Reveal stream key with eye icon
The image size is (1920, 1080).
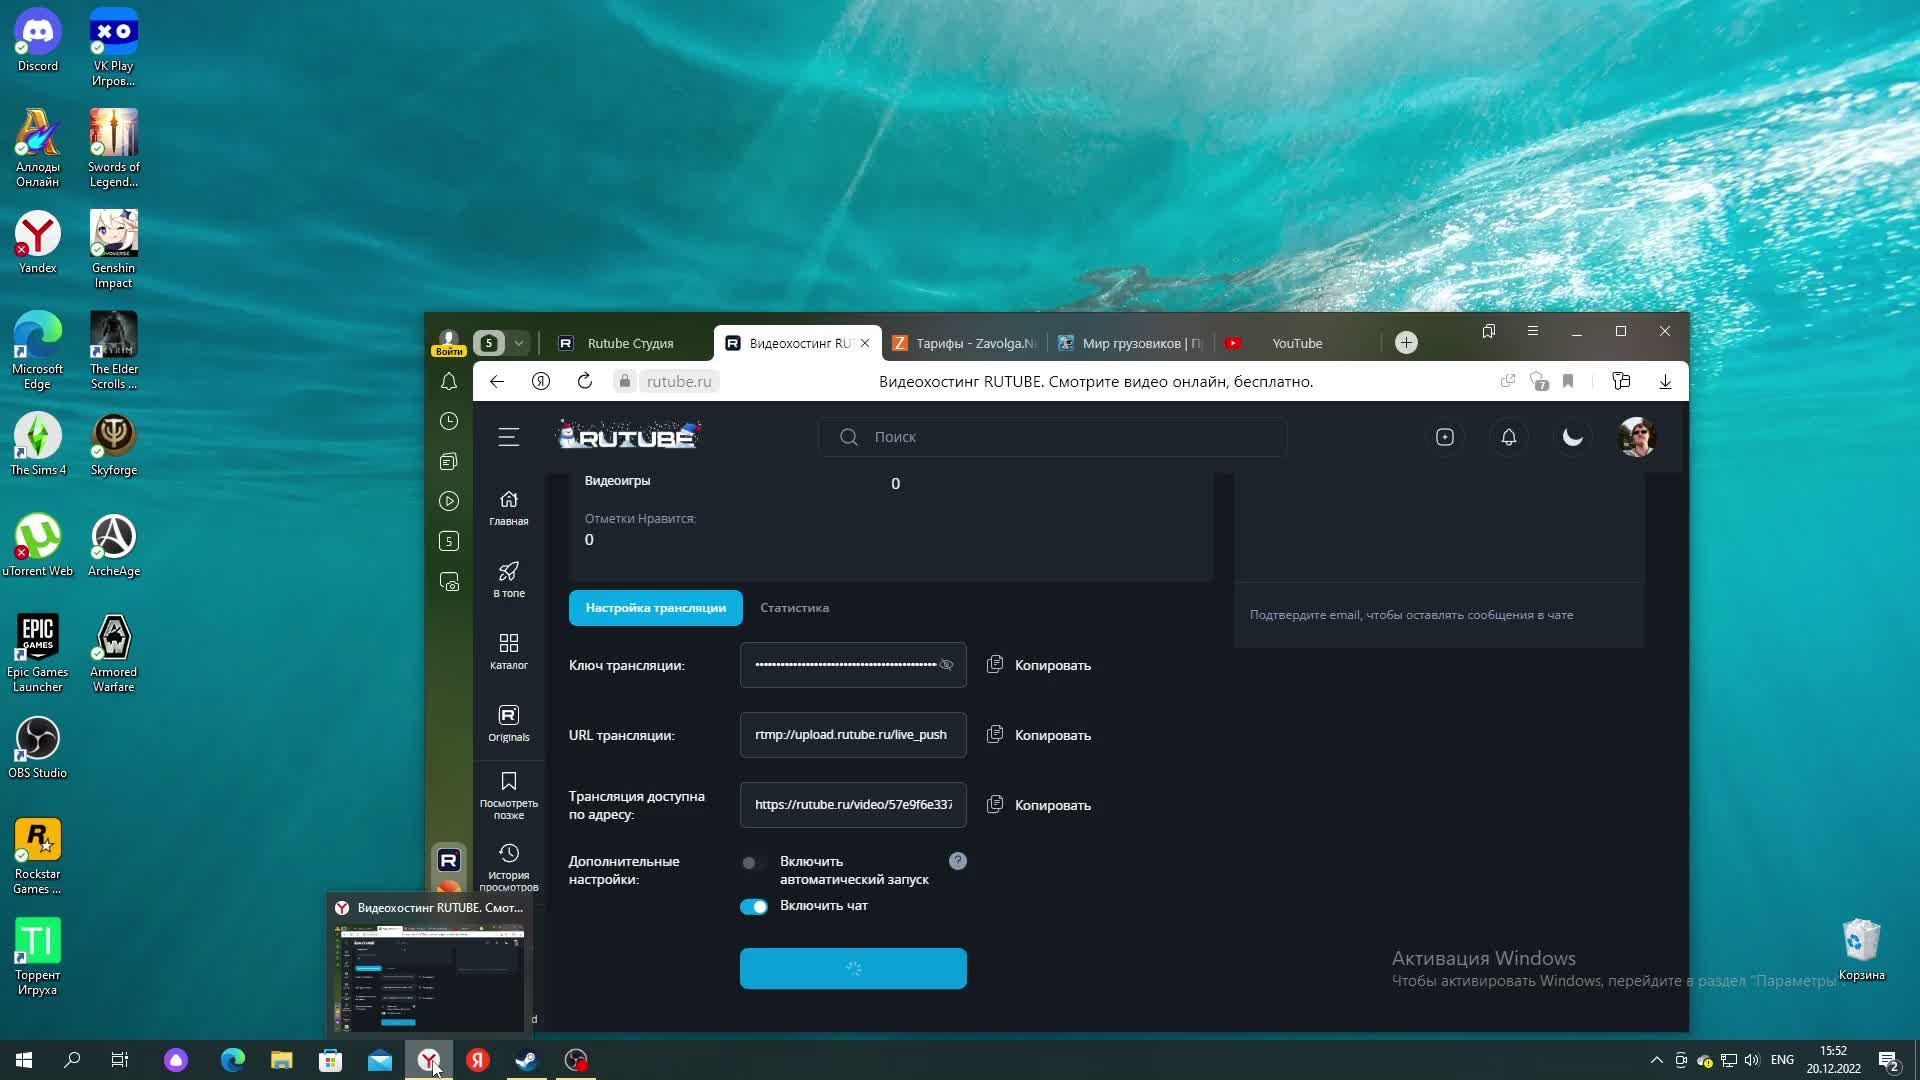pyautogui.click(x=946, y=665)
